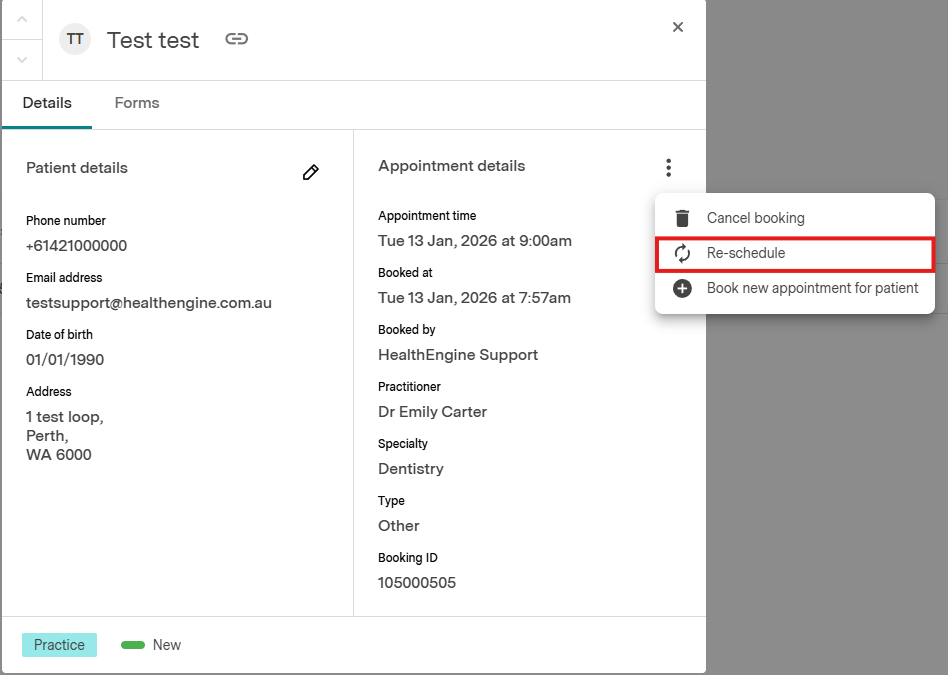Choose Cancel booking from the menu
948x675 pixels.
(x=755, y=218)
